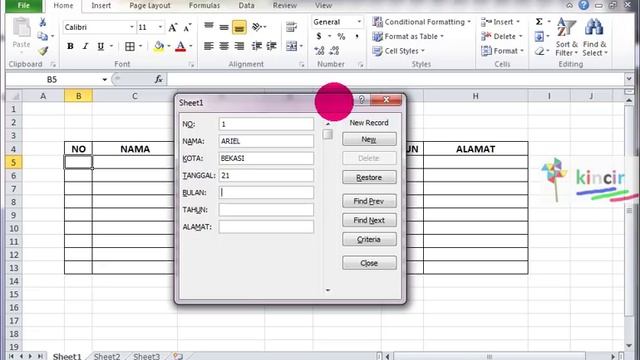The image size is (640, 360).
Task: Open the File tab
Action: [x=24, y=5]
